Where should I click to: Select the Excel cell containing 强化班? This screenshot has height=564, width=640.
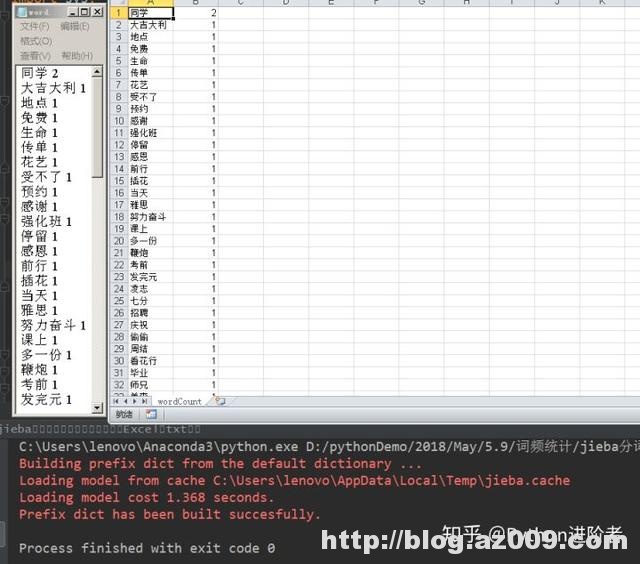coord(150,133)
